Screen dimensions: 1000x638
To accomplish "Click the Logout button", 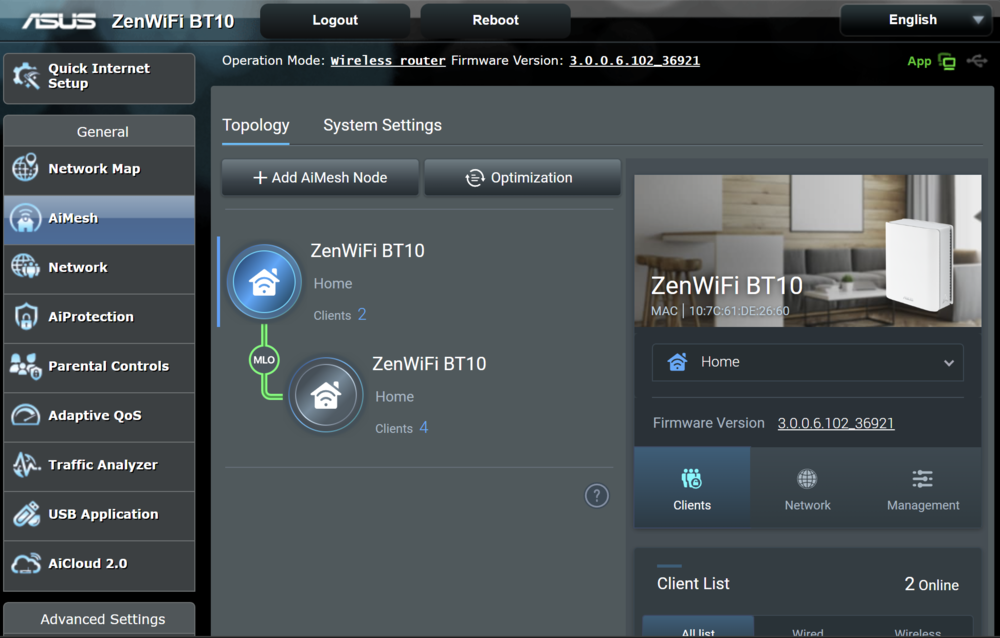I will click(x=335, y=20).
